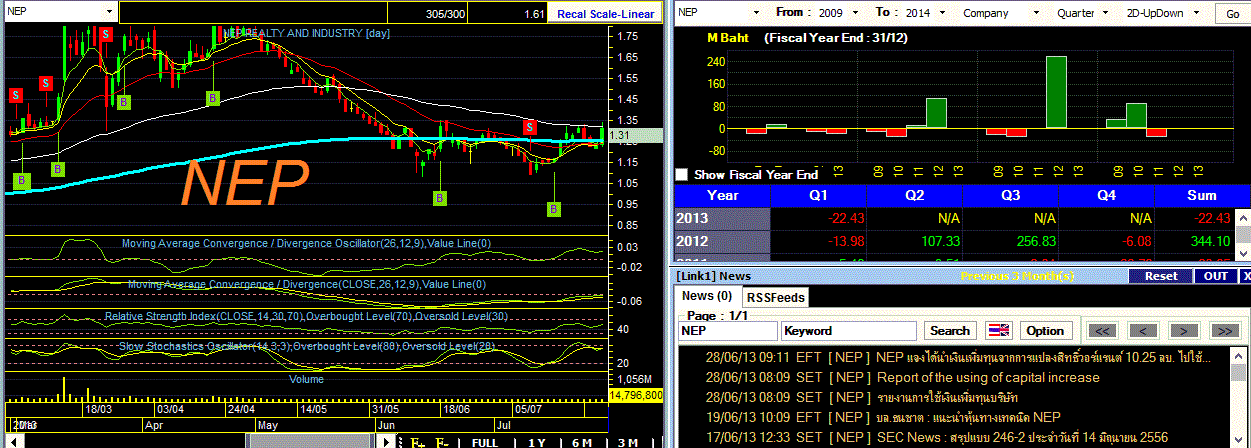Go to previous news page with < button
This screenshot has width=1251, height=448.
point(1142,330)
